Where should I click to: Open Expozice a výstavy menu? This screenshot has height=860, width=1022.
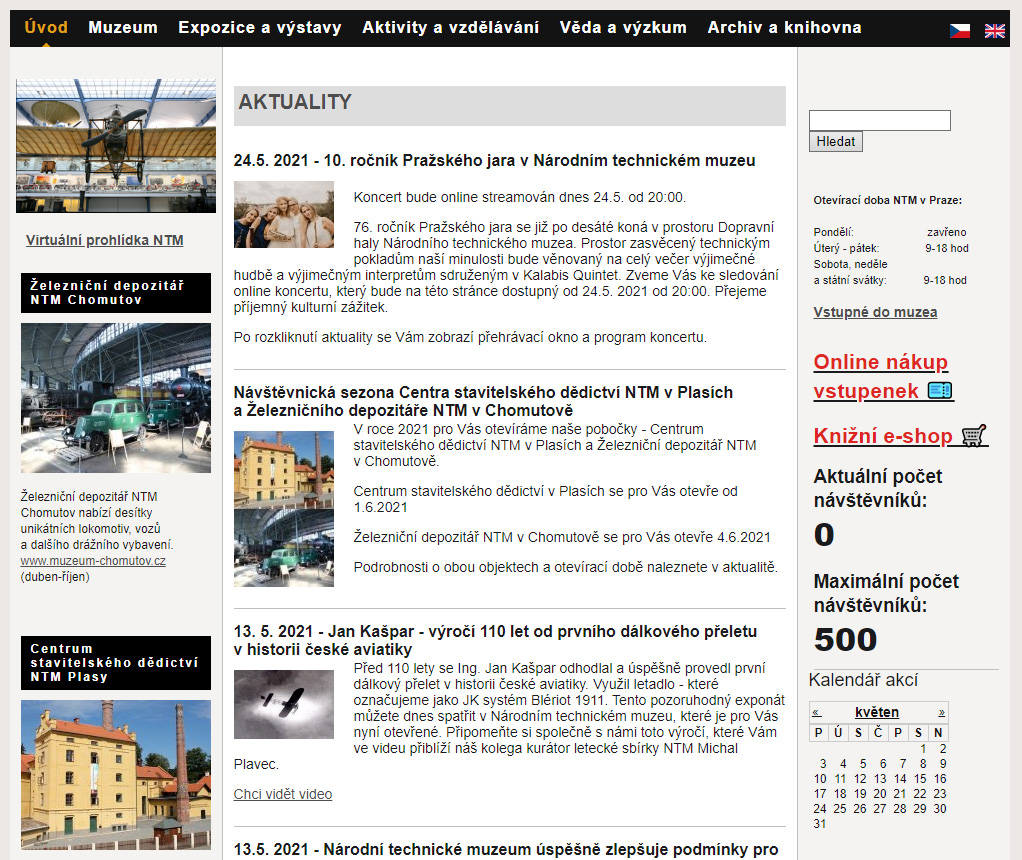click(x=259, y=27)
